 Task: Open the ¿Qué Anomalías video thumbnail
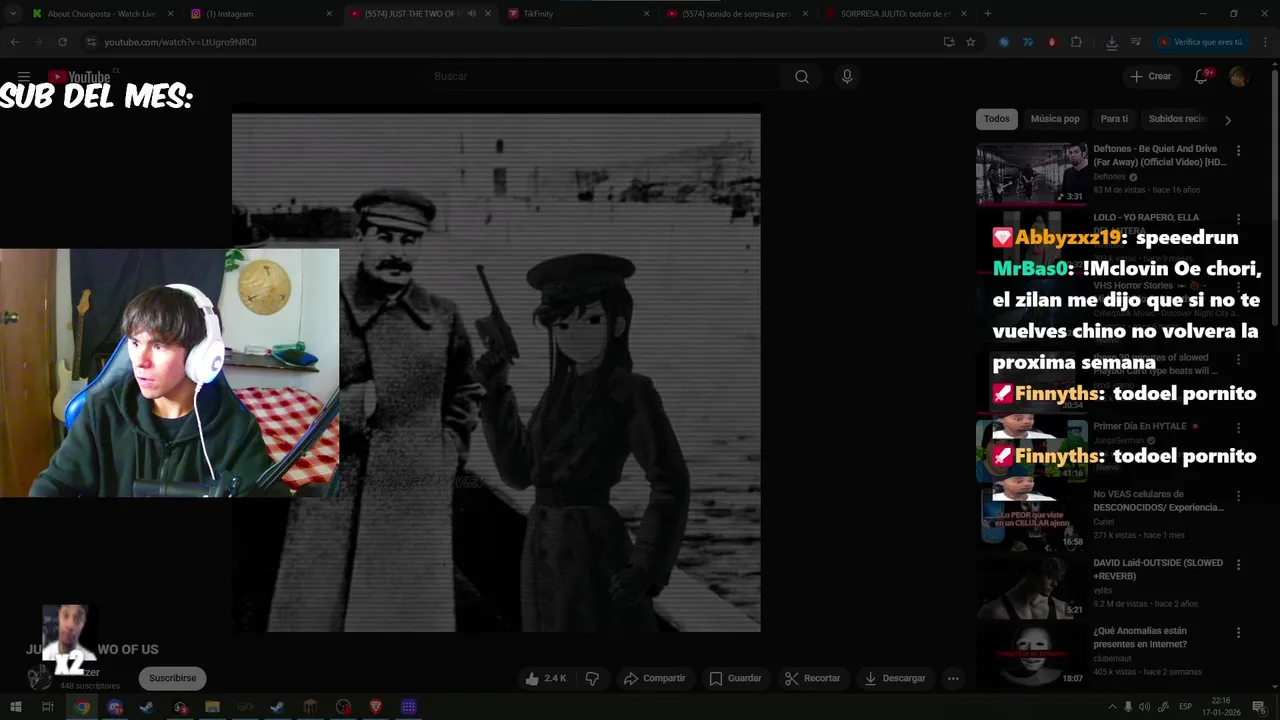(x=1031, y=656)
